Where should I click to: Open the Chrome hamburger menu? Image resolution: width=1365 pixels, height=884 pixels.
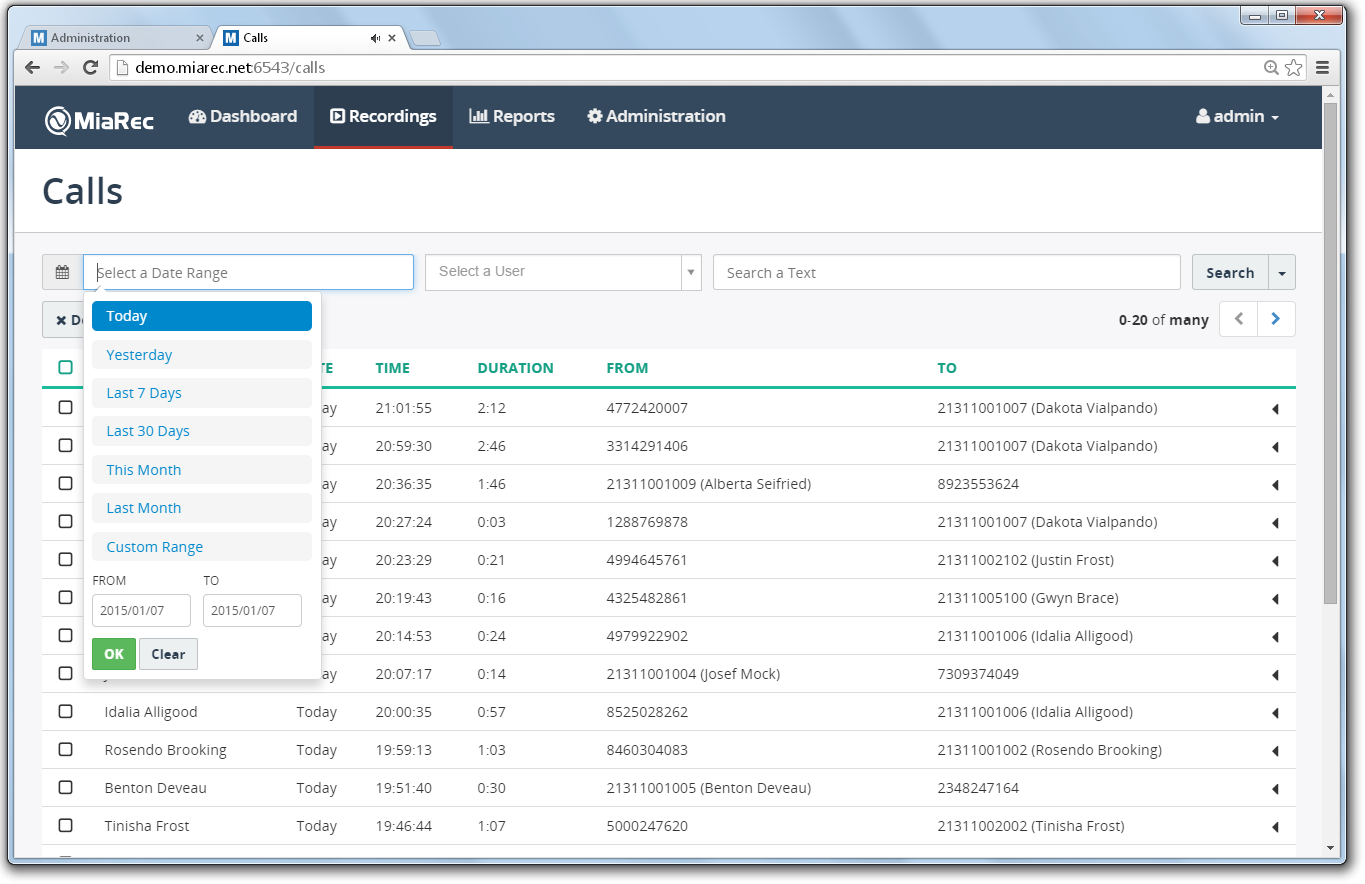click(1322, 68)
